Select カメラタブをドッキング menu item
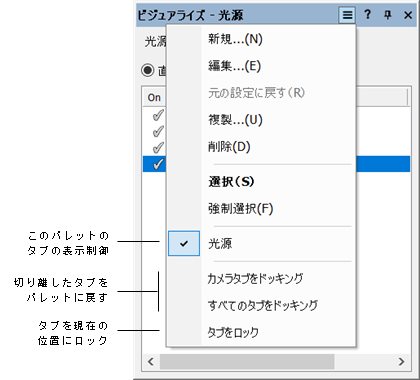420x380 pixels. click(x=262, y=278)
